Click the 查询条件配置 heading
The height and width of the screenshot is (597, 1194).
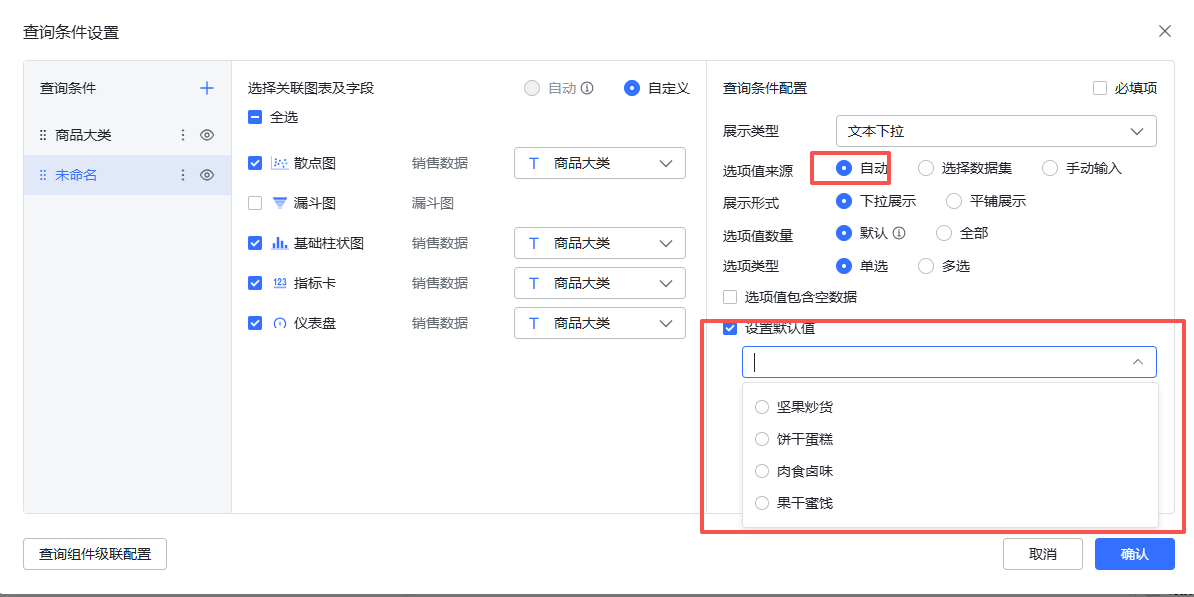click(x=765, y=88)
